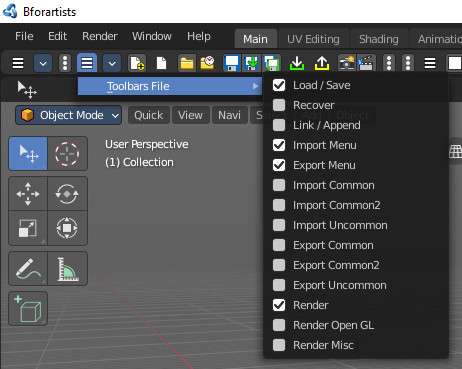462x369 pixels.
Task: Expand the Toolbars File submenu
Action: coord(170,86)
